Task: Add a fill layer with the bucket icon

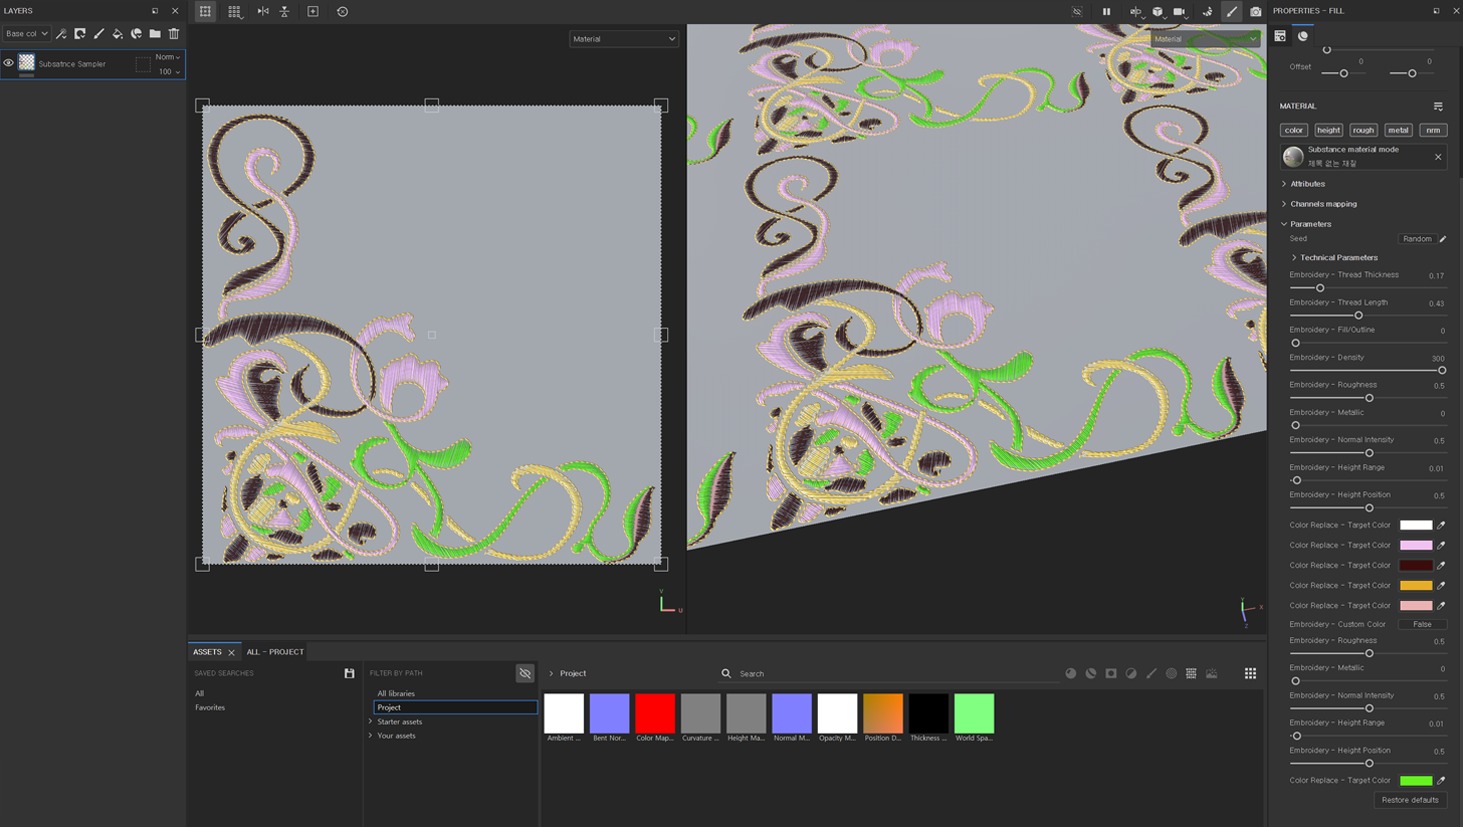Action: pyautogui.click(x=117, y=34)
